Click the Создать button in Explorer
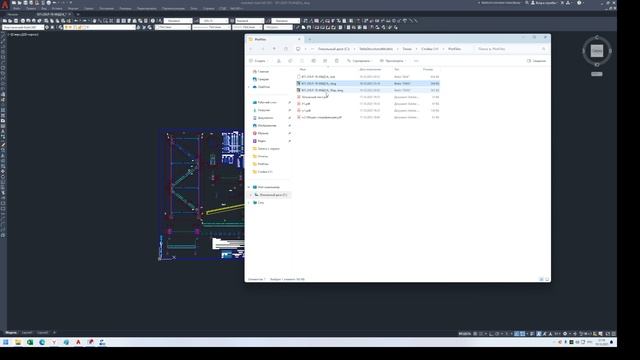 (258, 61)
